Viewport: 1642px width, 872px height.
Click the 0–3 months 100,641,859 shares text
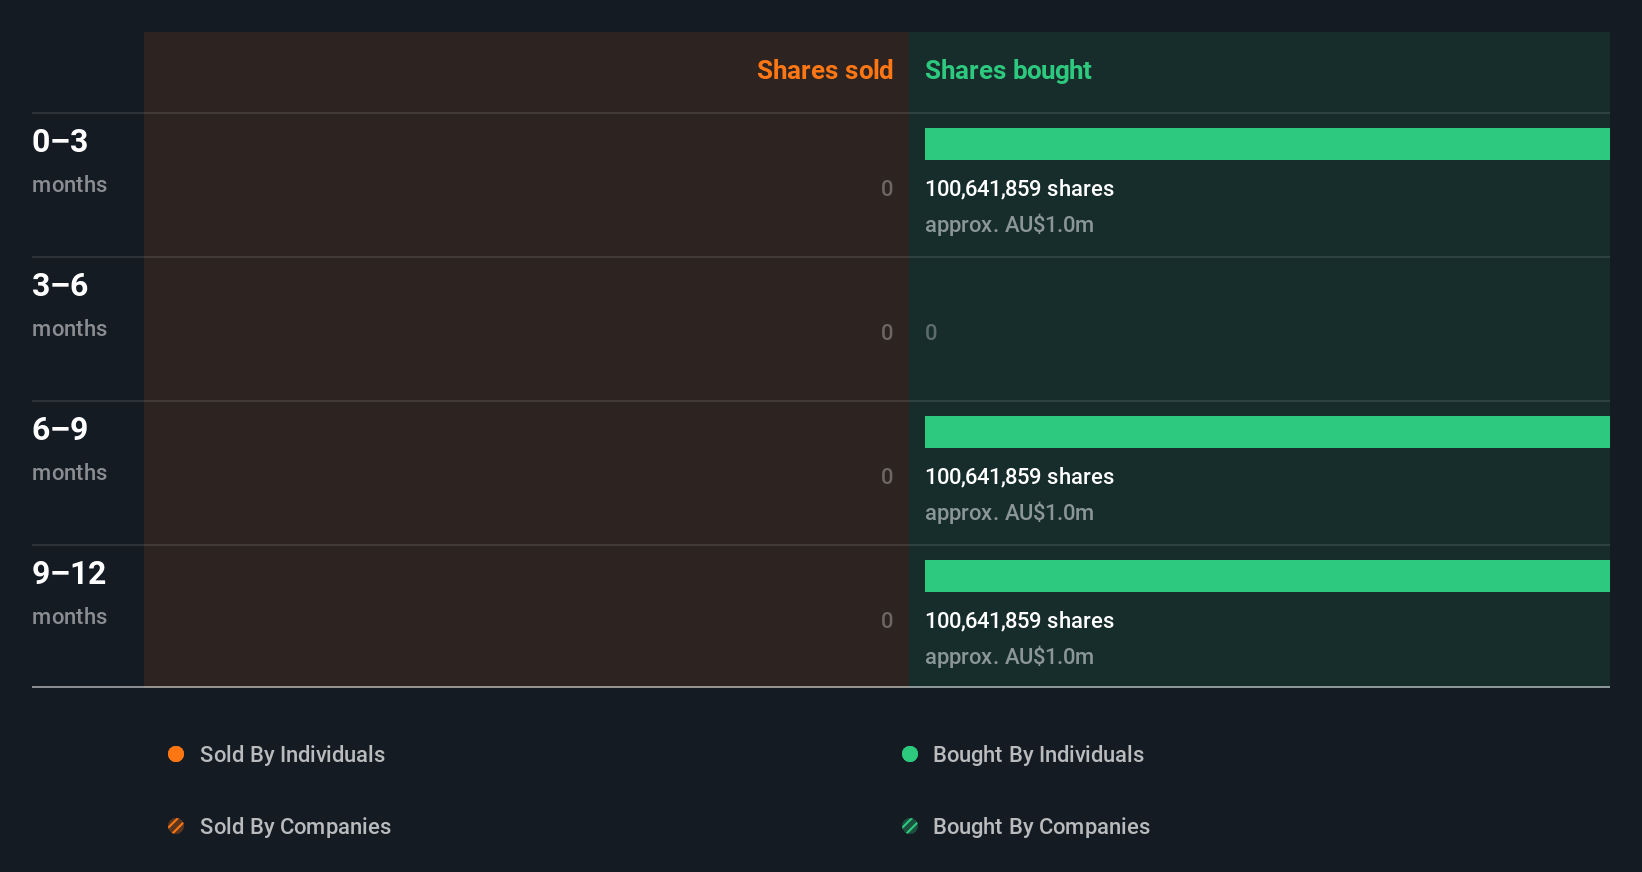point(1019,188)
